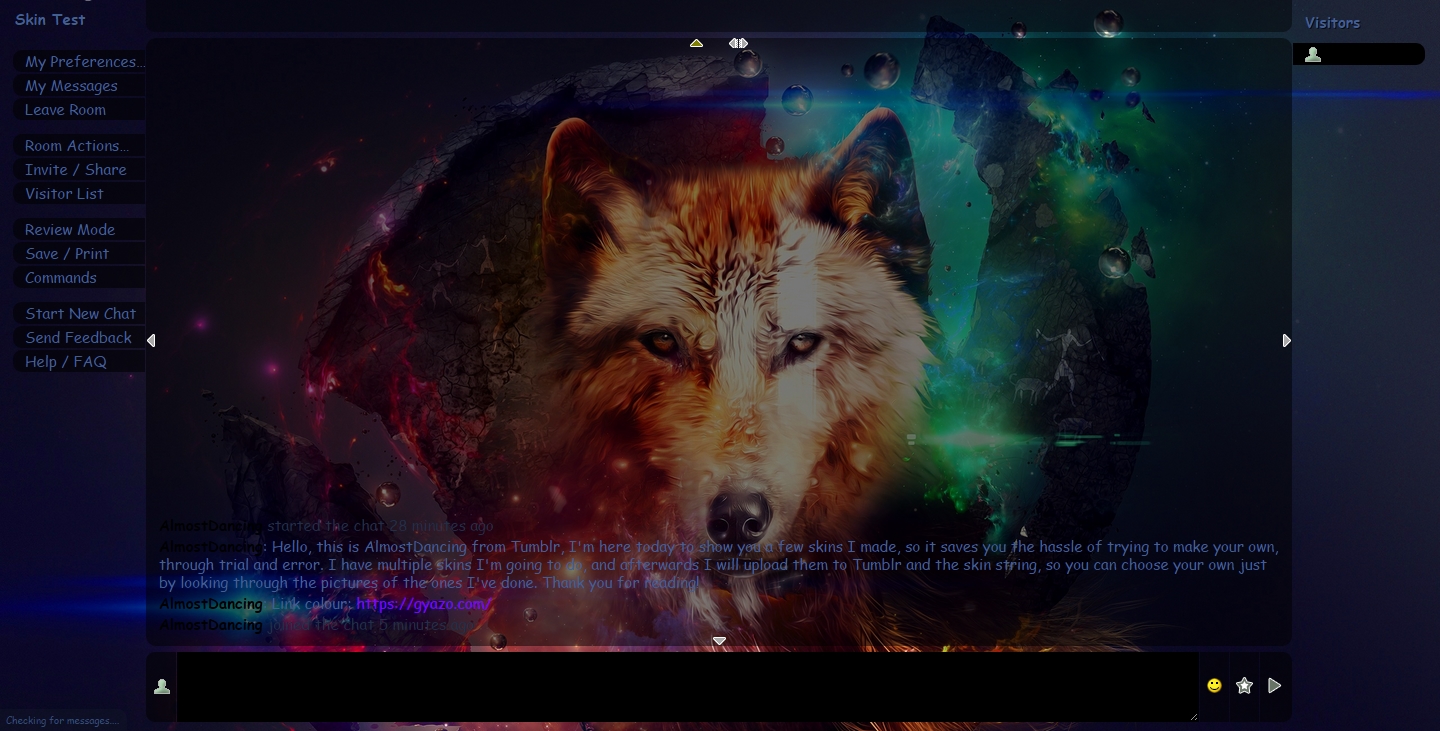Screen dimensions: 1440x731
Task: Open the Commands list
Action: [x=79, y=278]
